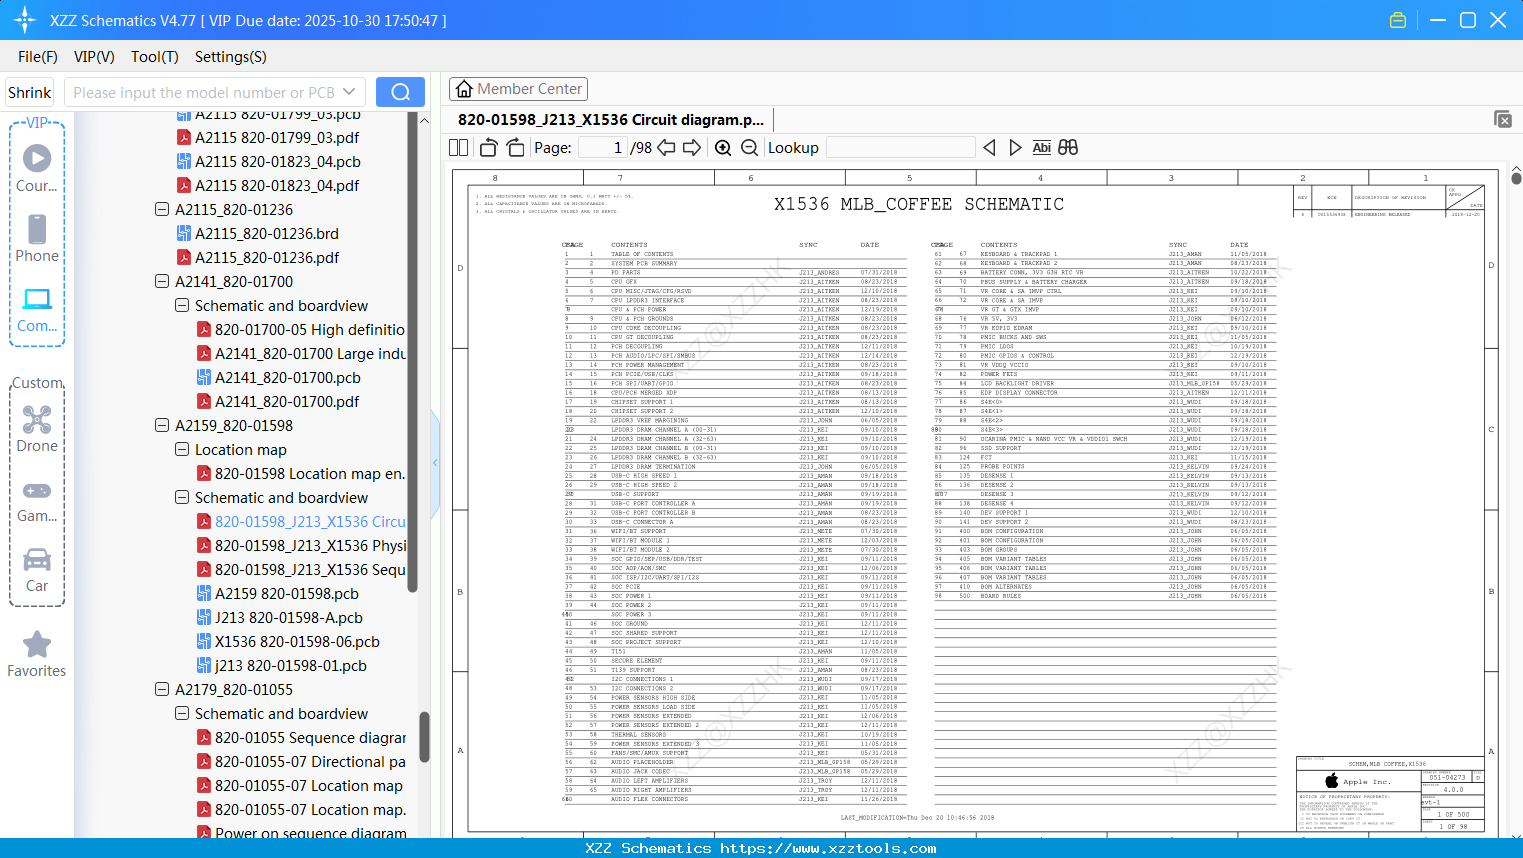Collapse Schematic and boardview under A2159
The image size is (1523, 858).
click(x=182, y=497)
